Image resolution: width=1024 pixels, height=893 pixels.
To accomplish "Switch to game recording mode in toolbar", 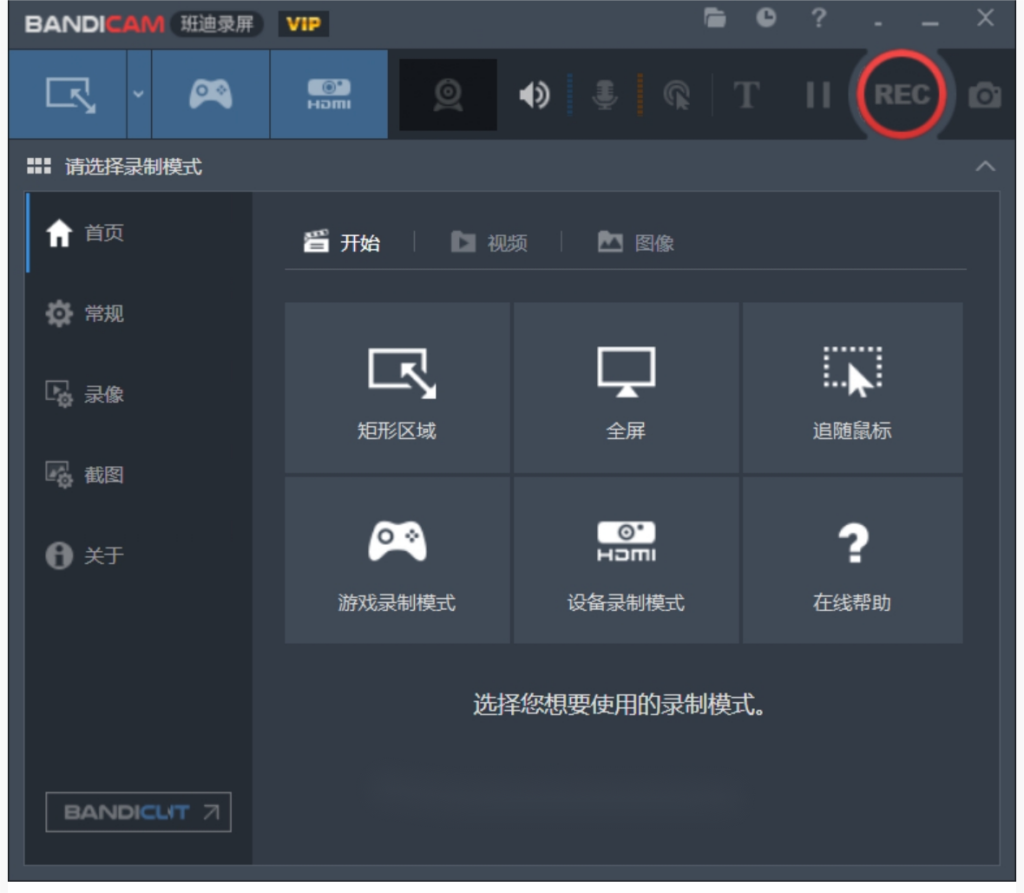I will (210, 95).
